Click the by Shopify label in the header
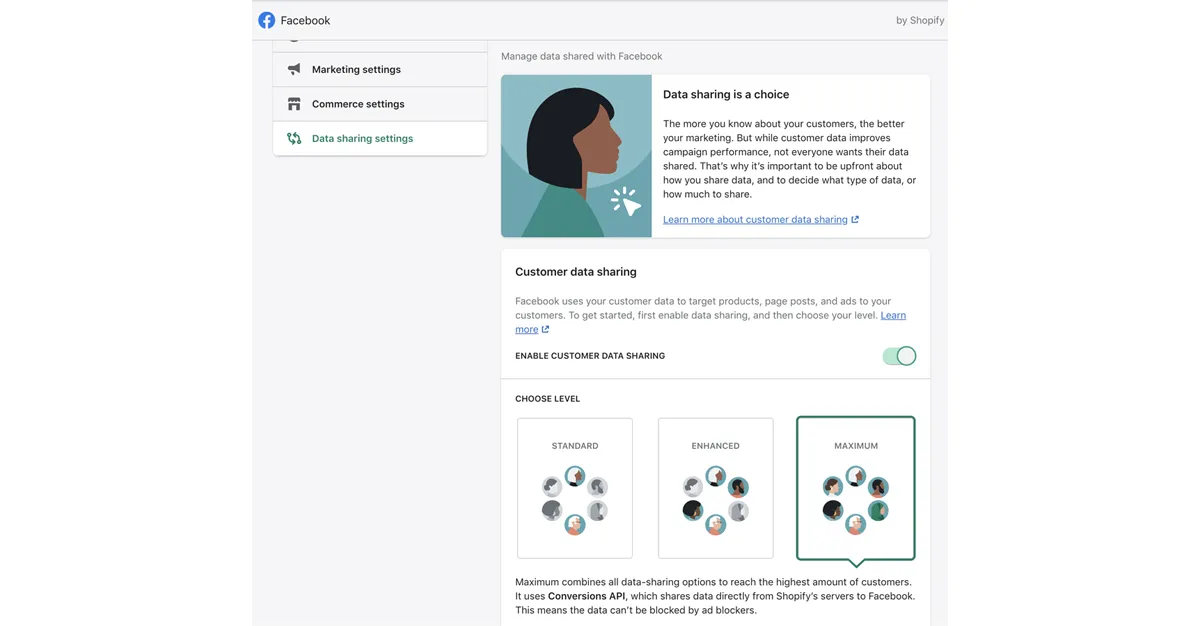This screenshot has height=626, width=1200. click(919, 19)
